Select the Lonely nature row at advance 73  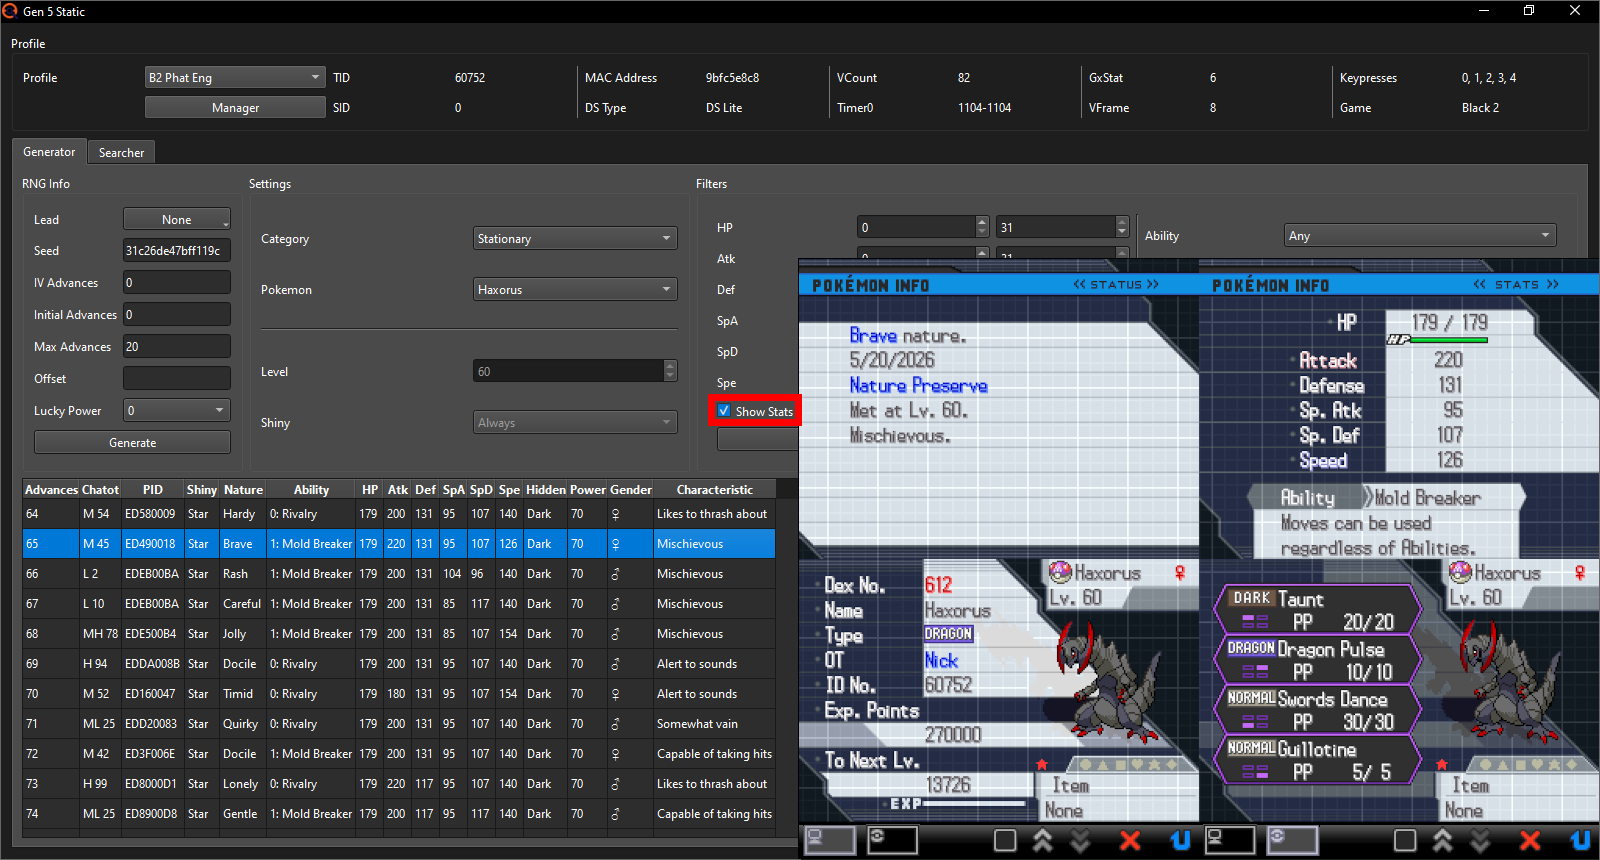[399, 784]
